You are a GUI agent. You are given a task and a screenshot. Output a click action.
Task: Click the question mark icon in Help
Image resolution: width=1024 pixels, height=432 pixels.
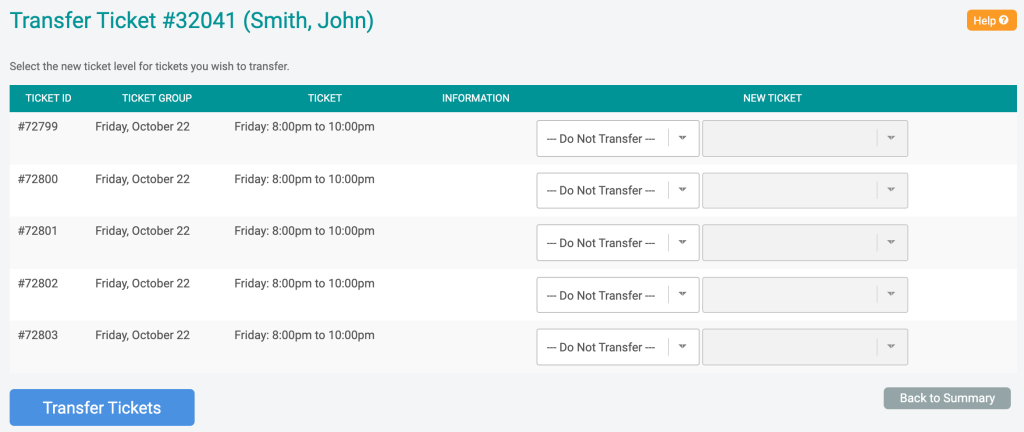tap(1004, 20)
